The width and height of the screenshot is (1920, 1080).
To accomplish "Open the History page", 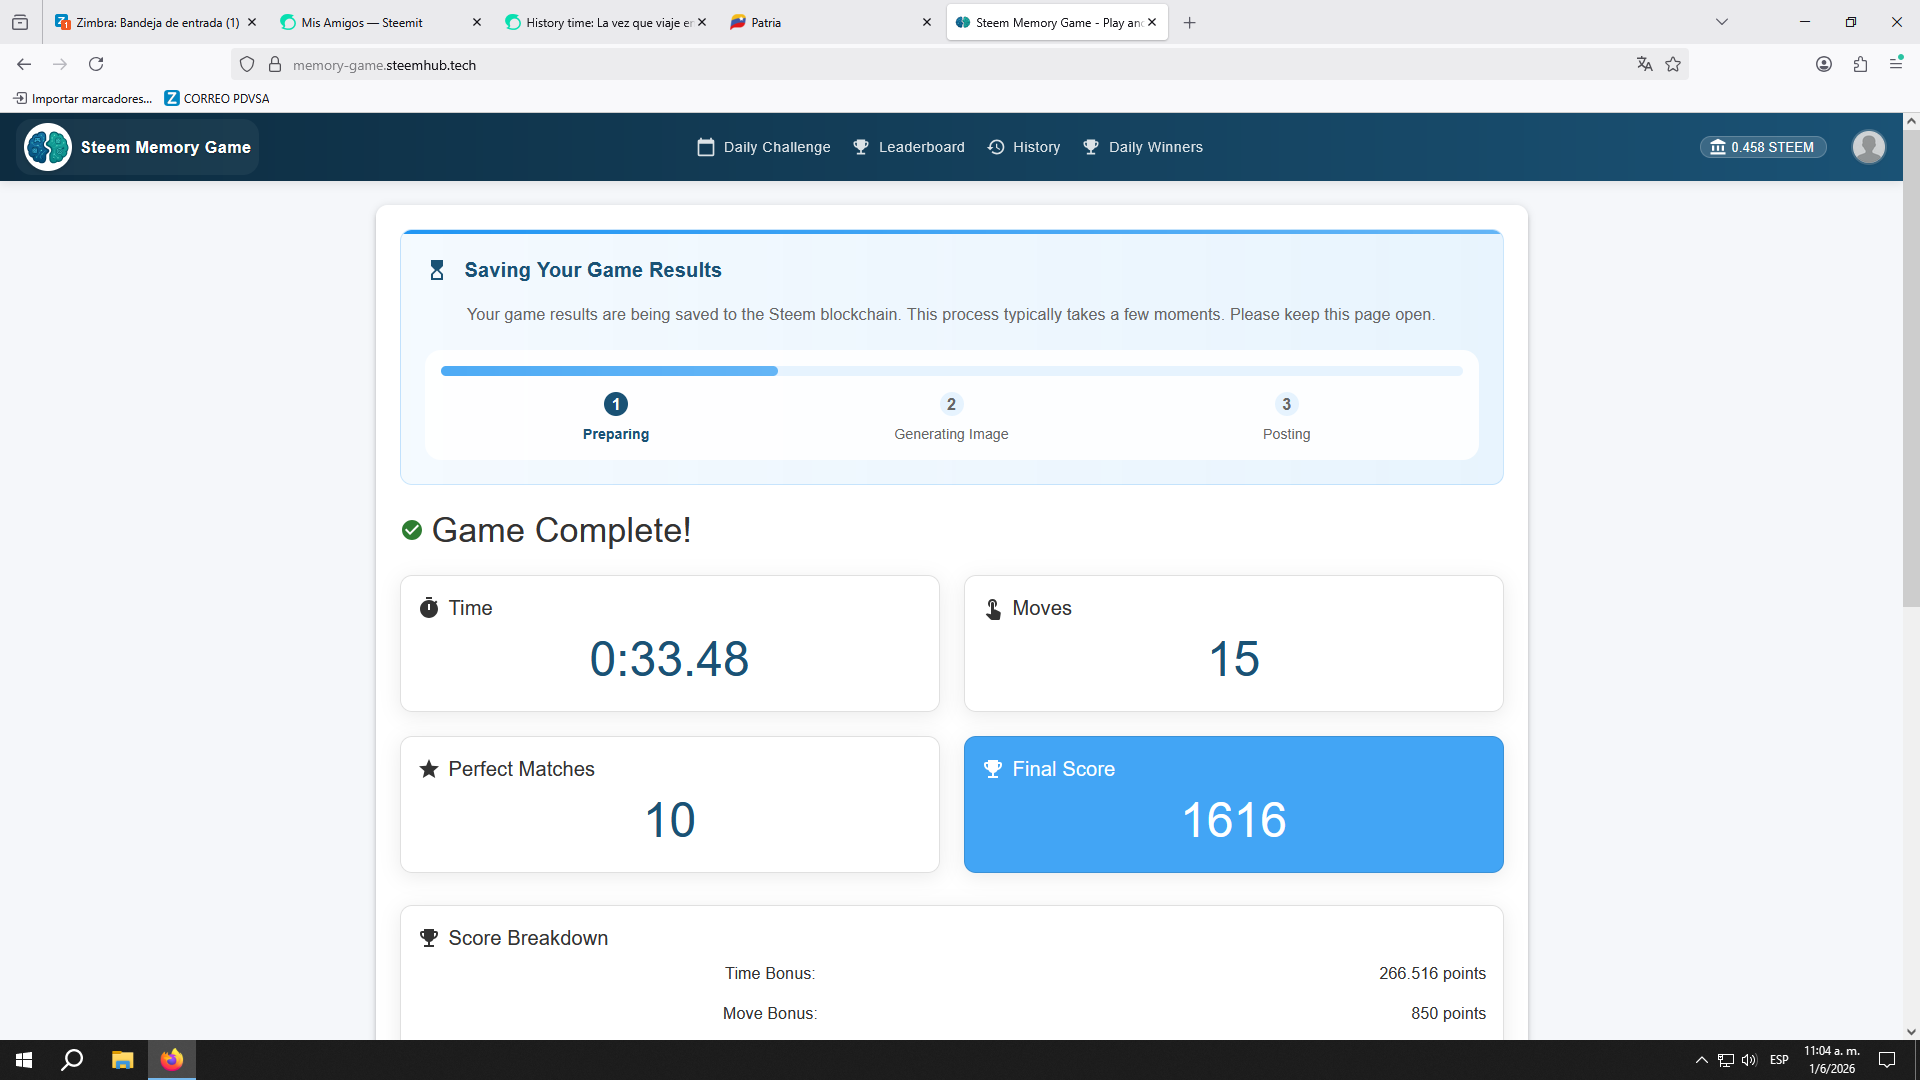I will pyautogui.click(x=1024, y=147).
